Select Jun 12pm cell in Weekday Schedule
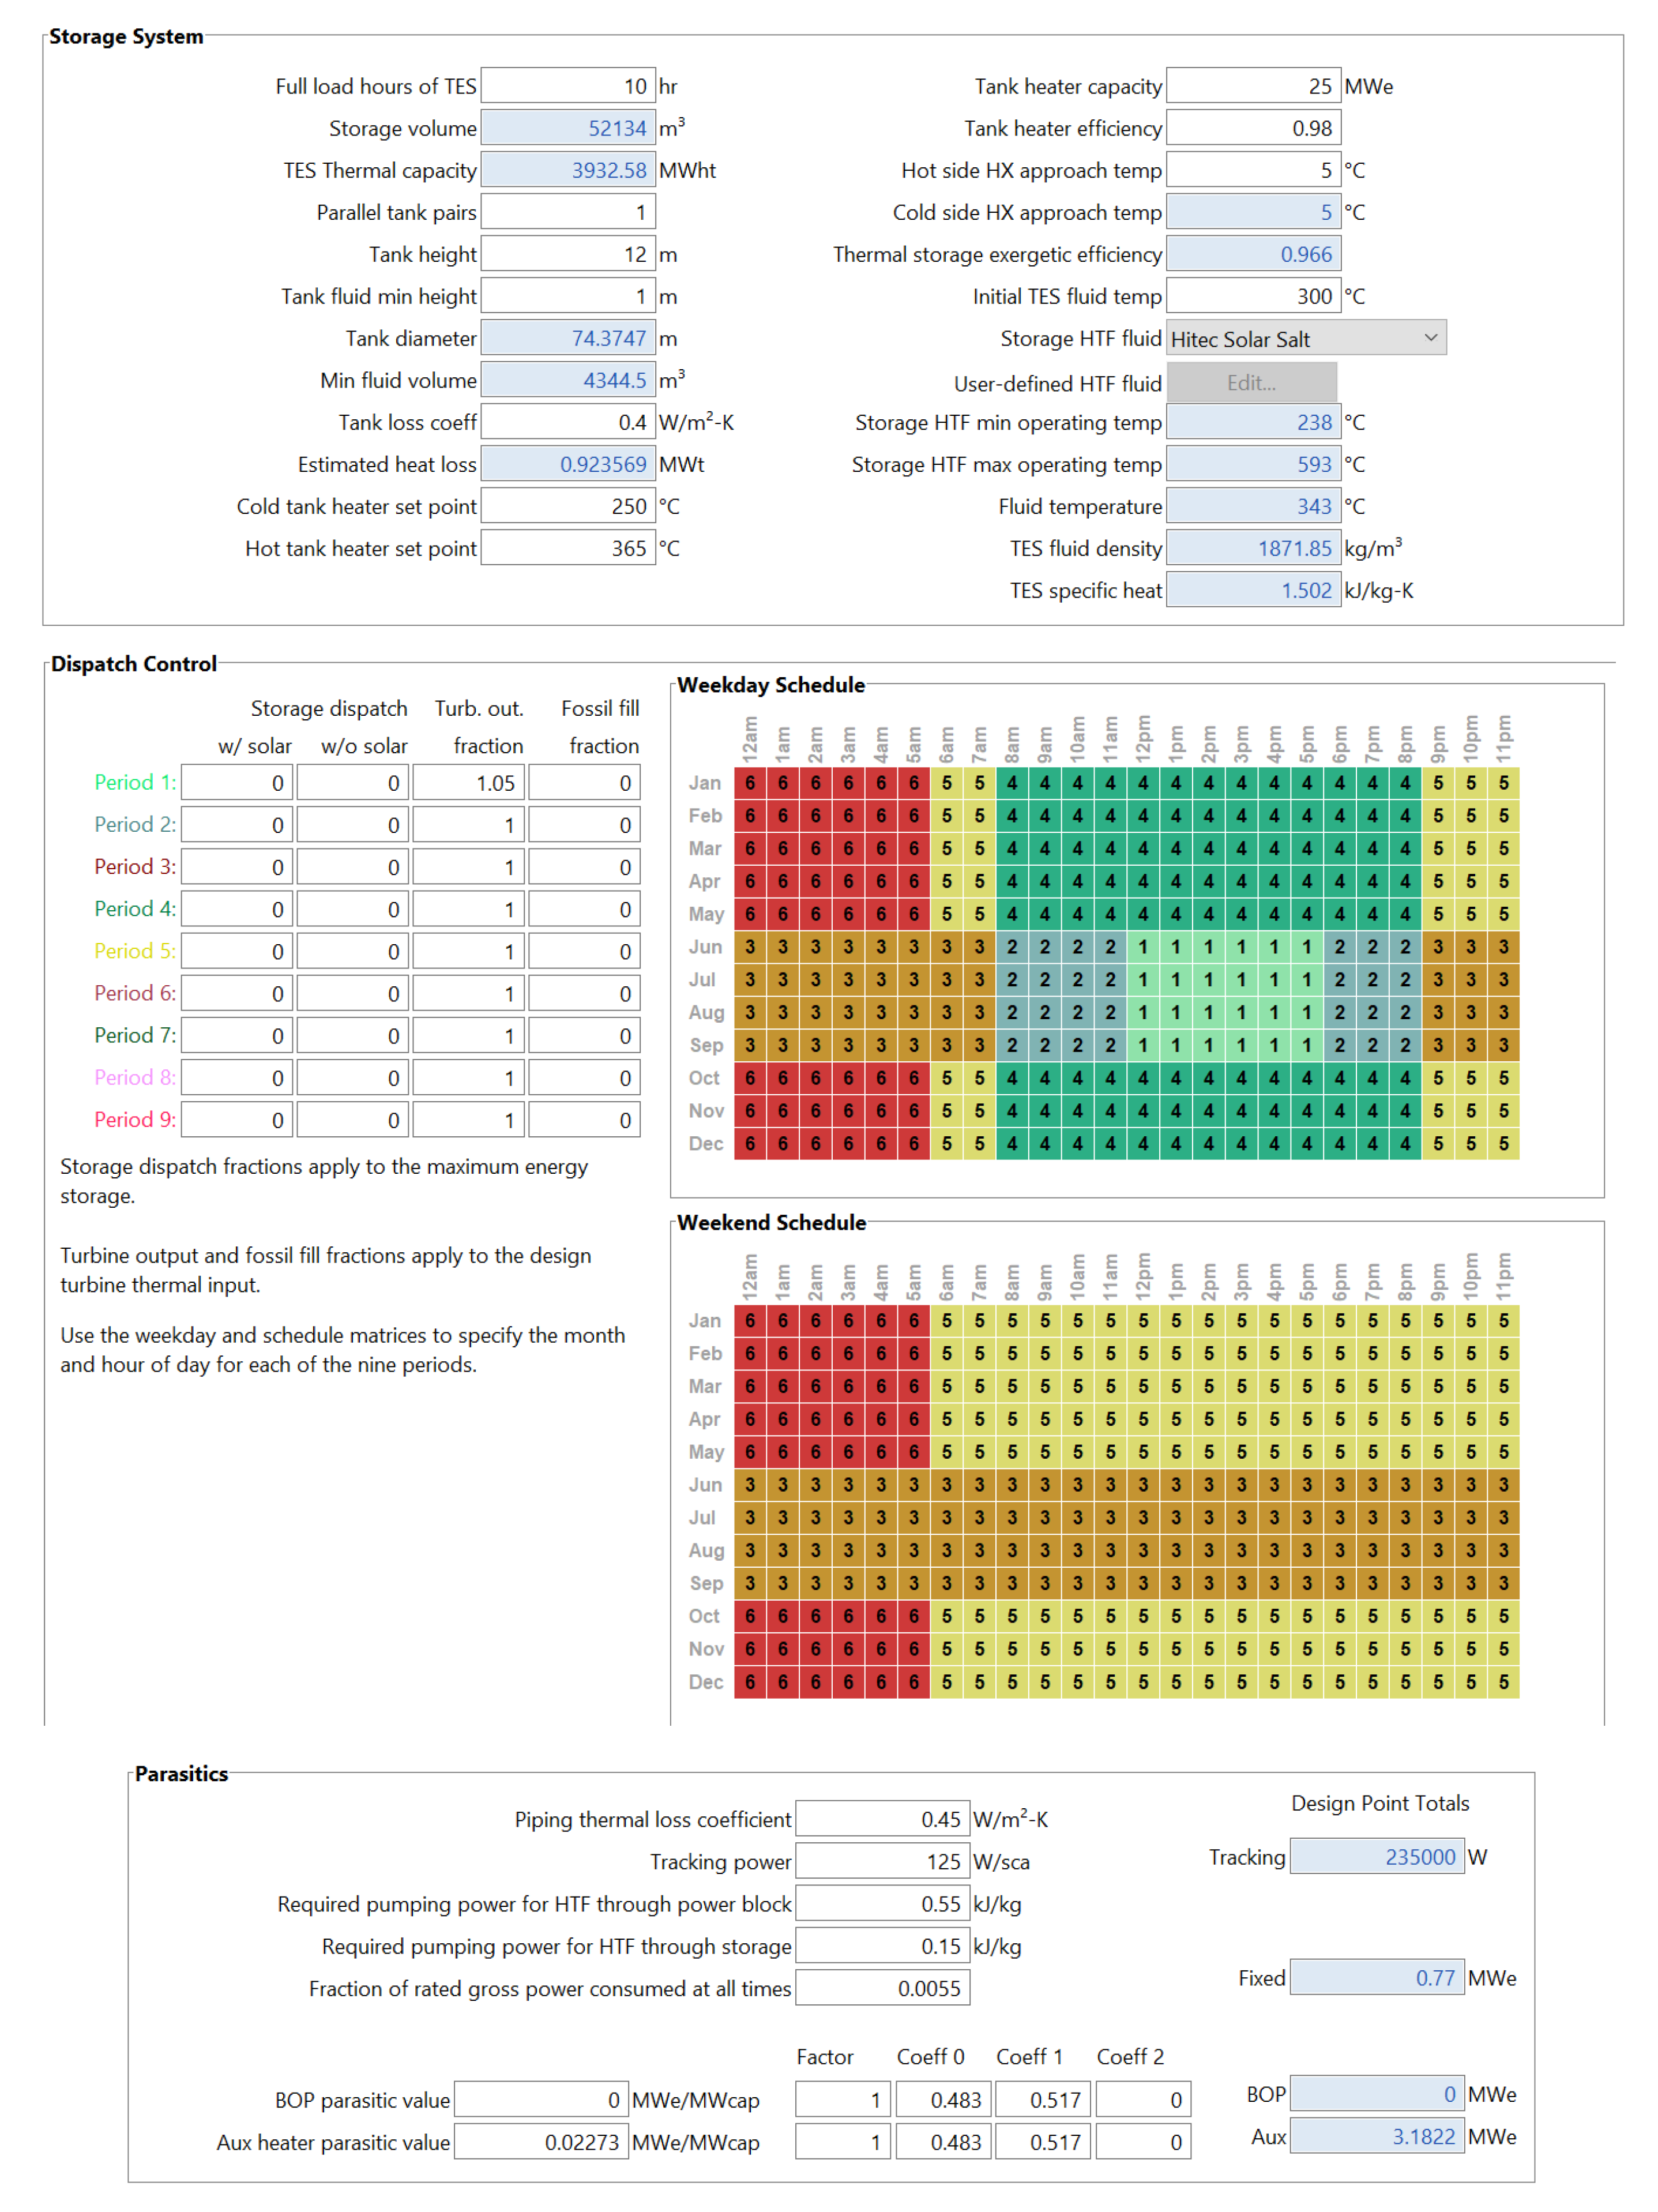This screenshot has width=1658, height=2212. tap(1143, 947)
